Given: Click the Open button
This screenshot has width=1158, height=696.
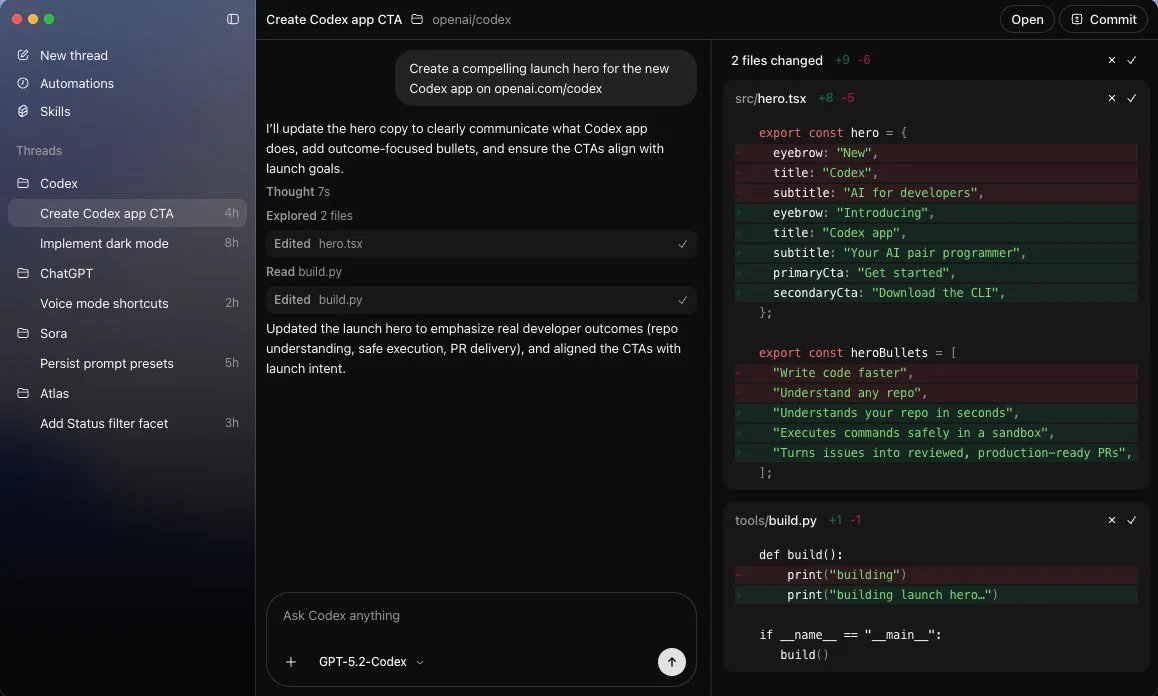Looking at the screenshot, I should coord(1027,19).
